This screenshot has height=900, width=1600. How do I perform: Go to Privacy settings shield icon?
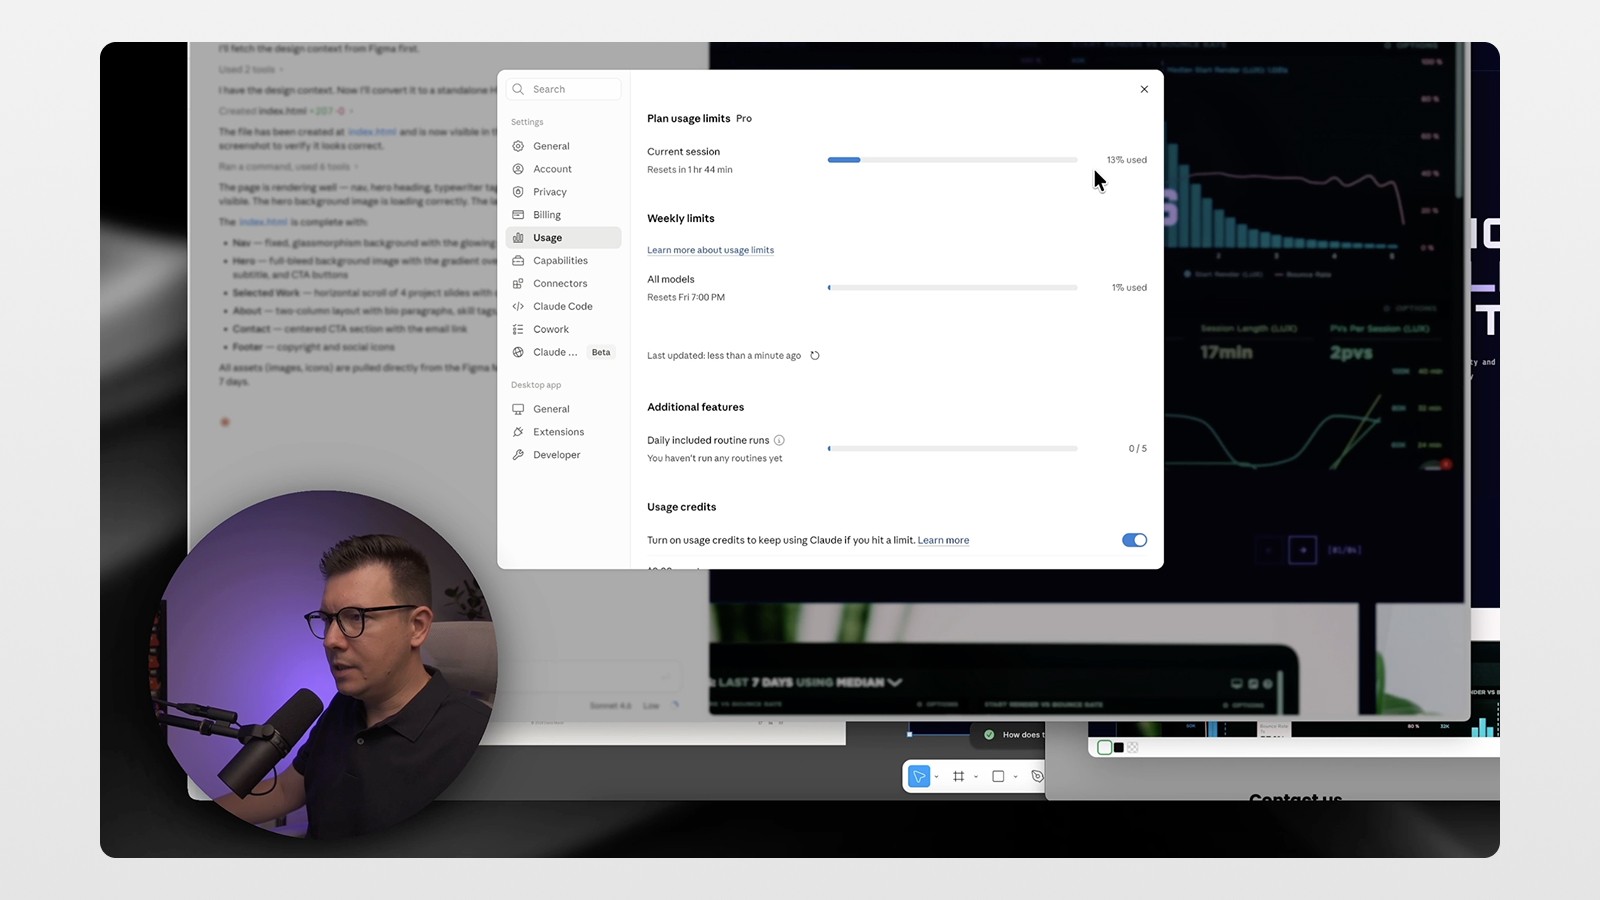[x=563, y=192]
